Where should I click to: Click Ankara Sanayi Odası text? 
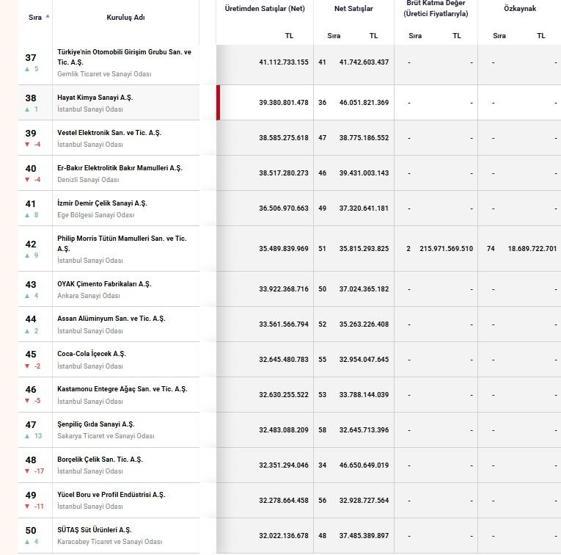tap(88, 296)
